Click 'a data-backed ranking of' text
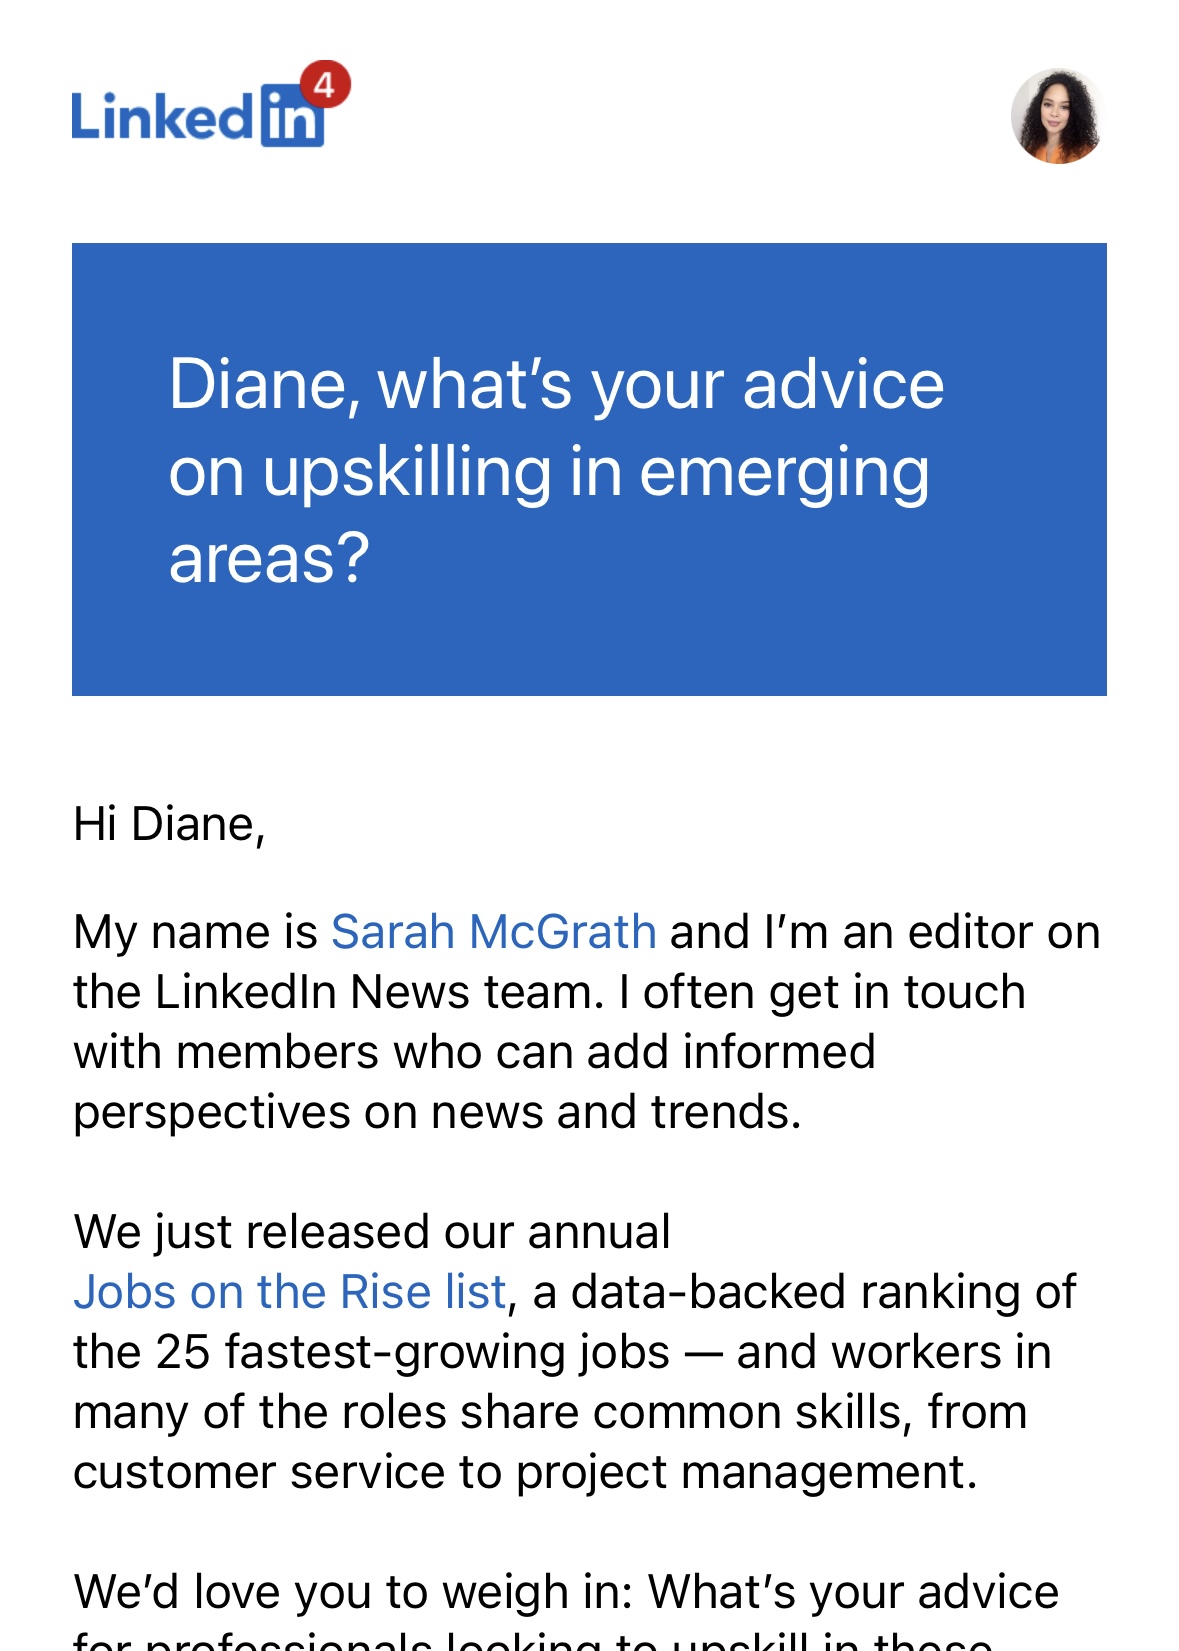The width and height of the screenshot is (1179, 1651). coord(804,1292)
